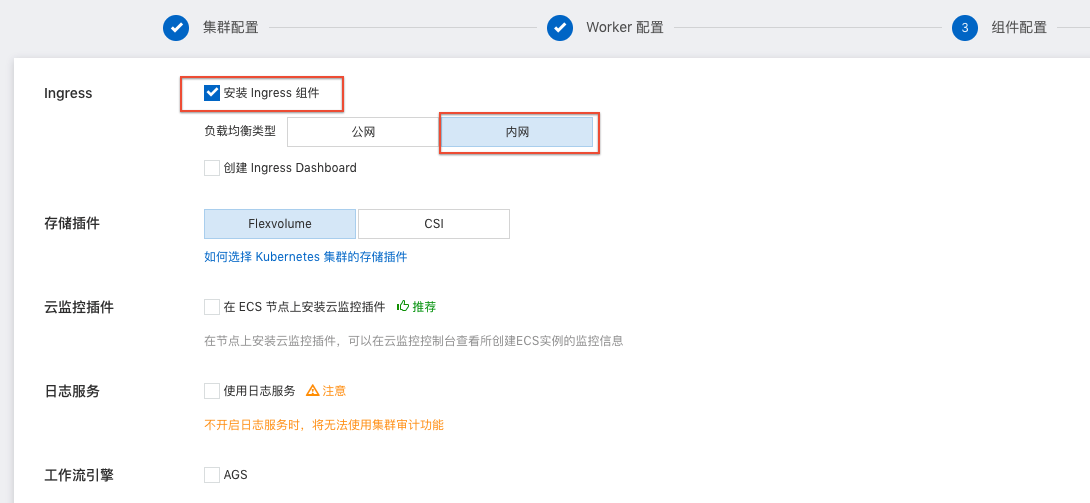Click the 在节点上安装云监控插件 description text
The height and width of the screenshot is (503, 1090).
[413, 341]
